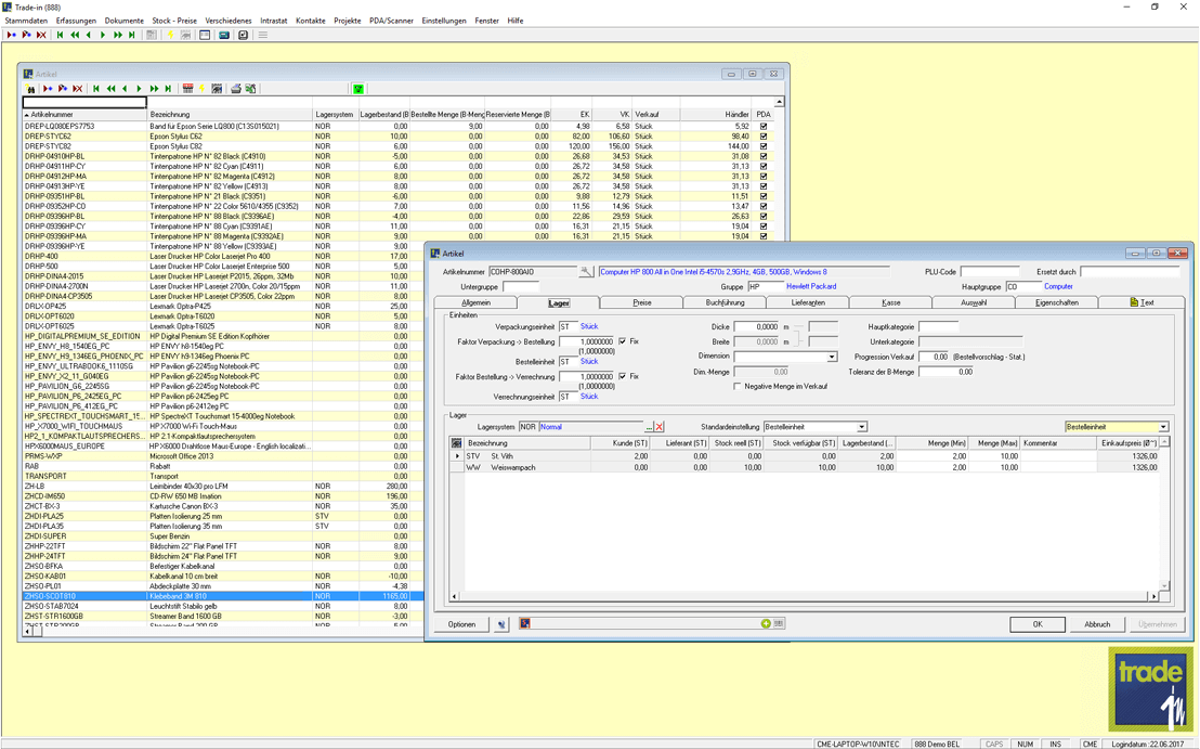Click the search icon beside Artikelnummer field
Screen dimensions: 1200x749
(x=586, y=271)
